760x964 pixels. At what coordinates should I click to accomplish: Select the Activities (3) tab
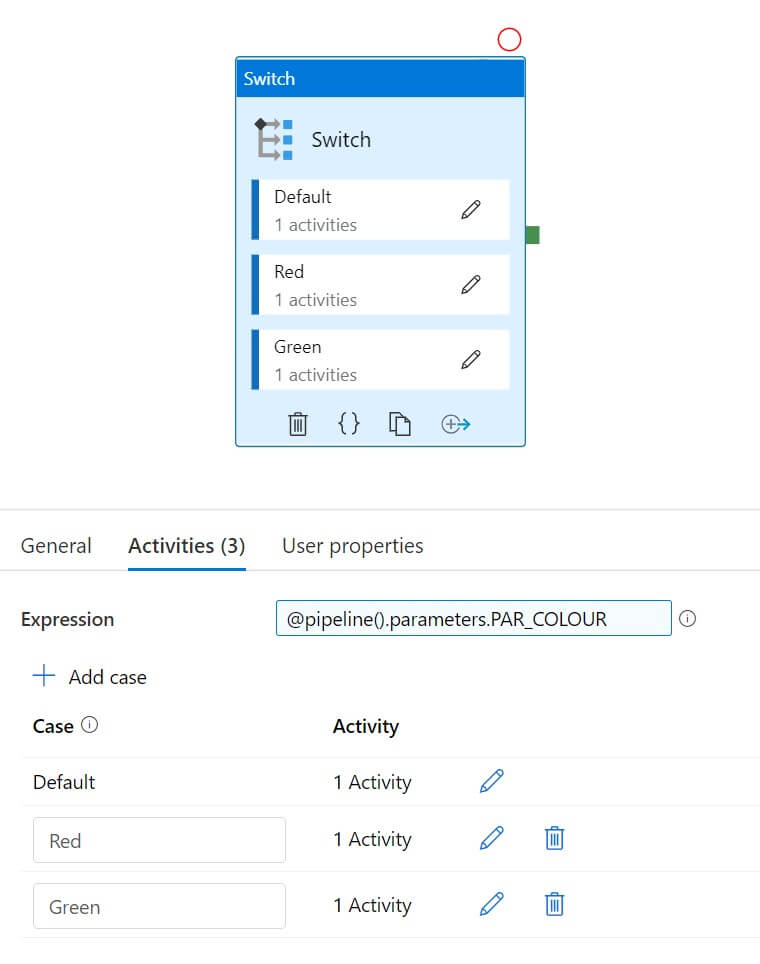[187, 546]
